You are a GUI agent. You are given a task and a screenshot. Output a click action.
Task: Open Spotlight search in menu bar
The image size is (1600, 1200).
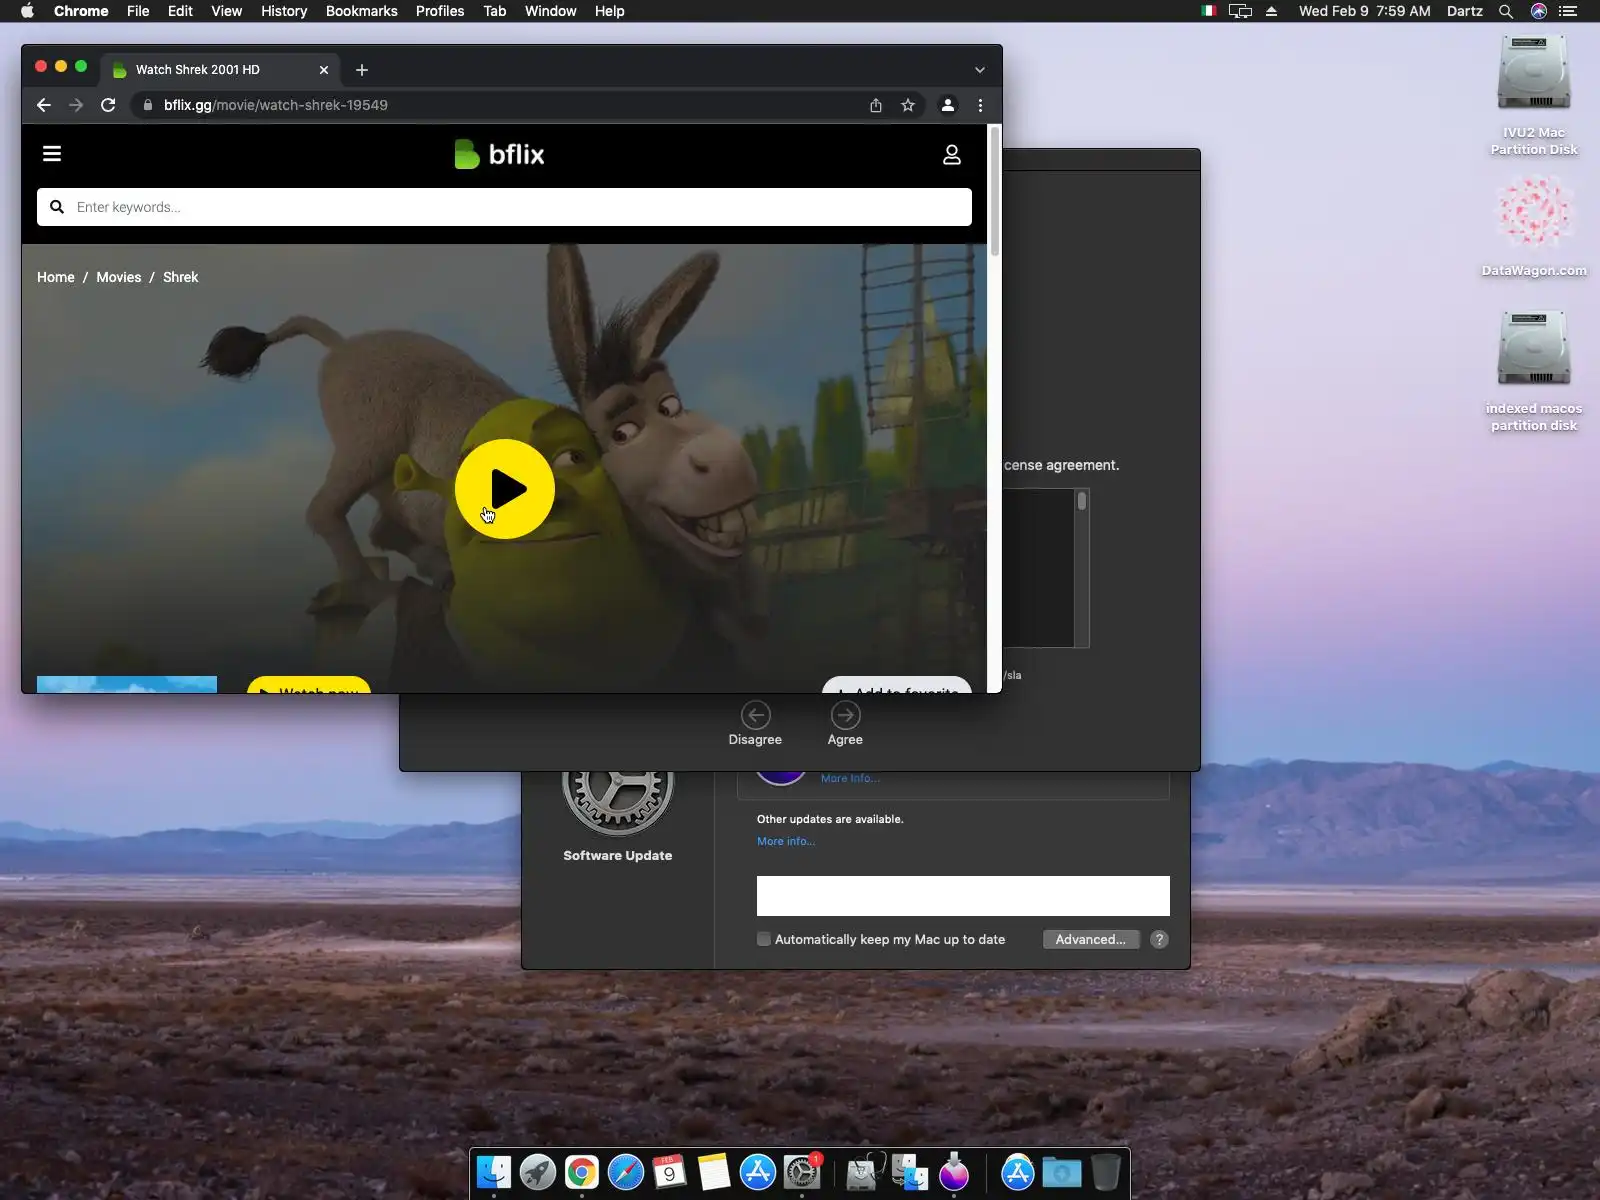pos(1506,11)
